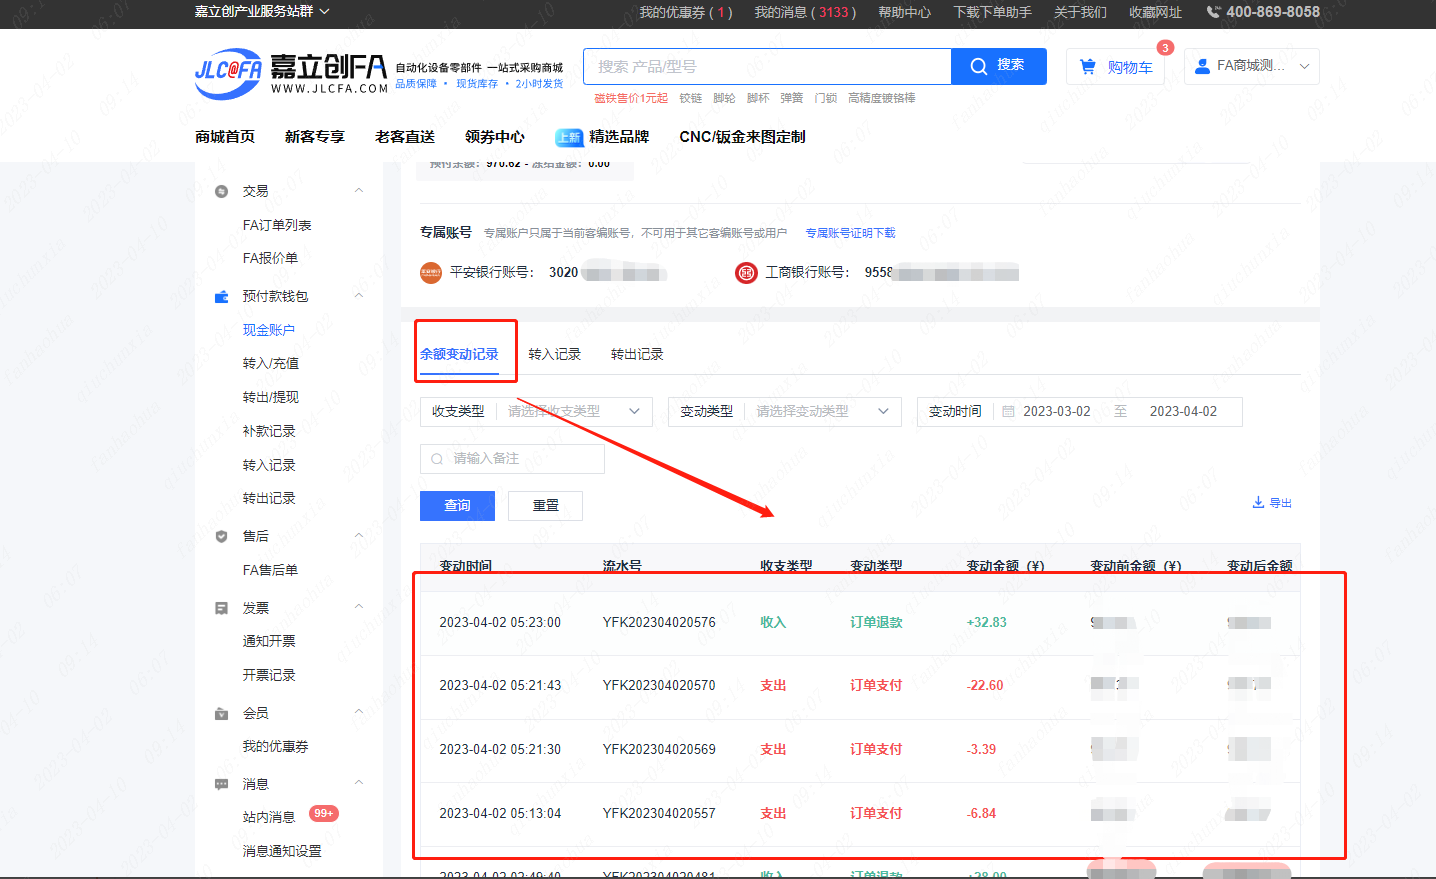1436x879 pixels.
Task: Collapse the trade section in sidebar
Action: [359, 191]
